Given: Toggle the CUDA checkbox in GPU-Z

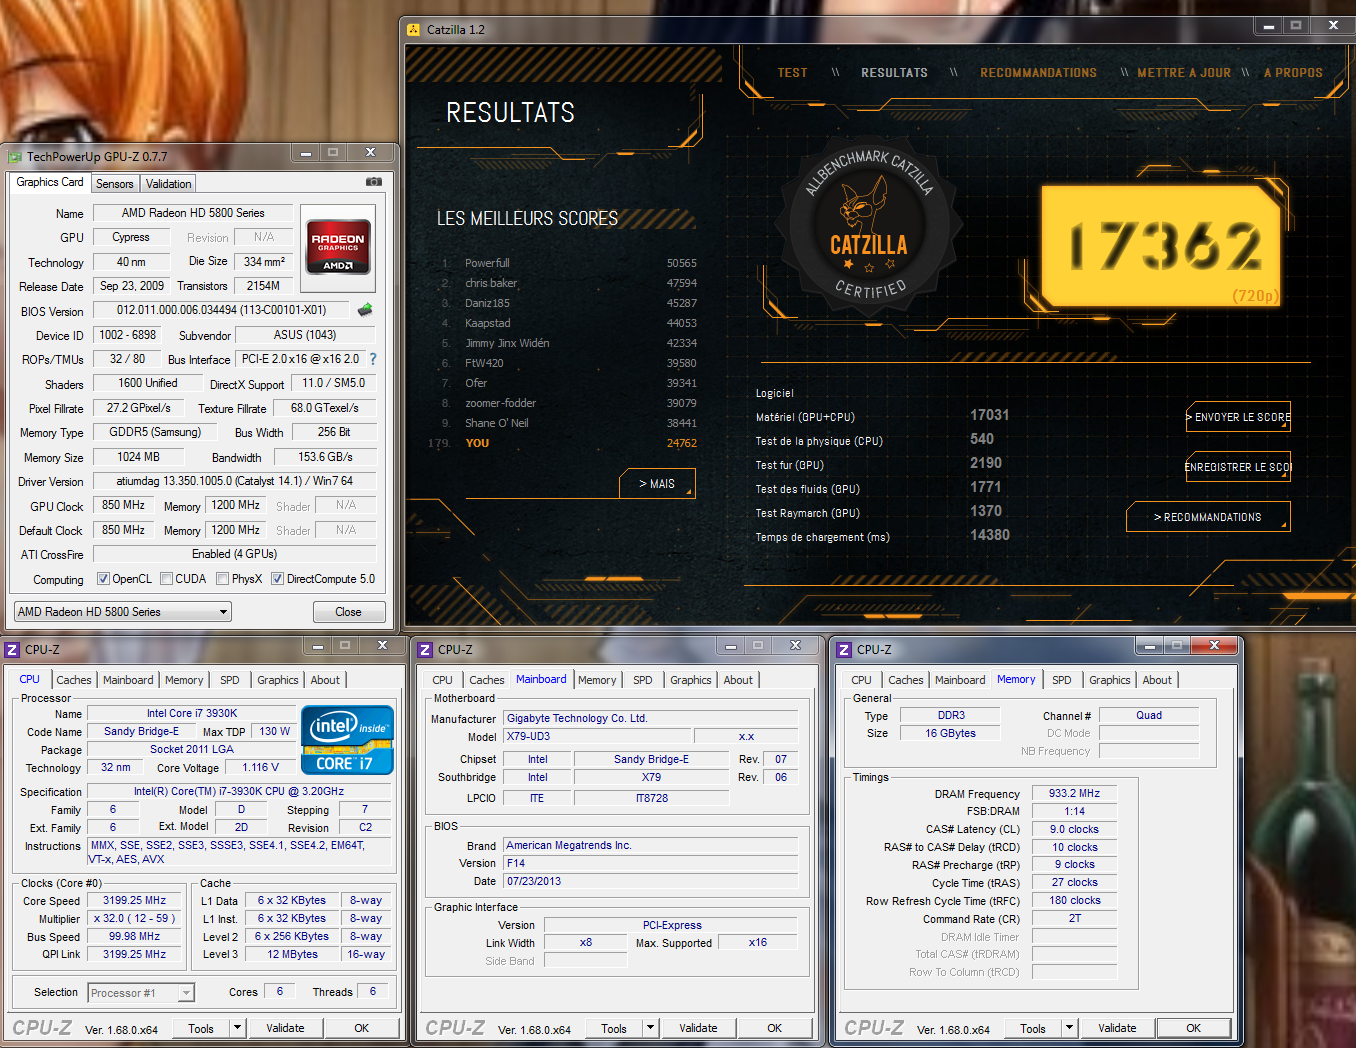Looking at the screenshot, I should click(x=166, y=579).
